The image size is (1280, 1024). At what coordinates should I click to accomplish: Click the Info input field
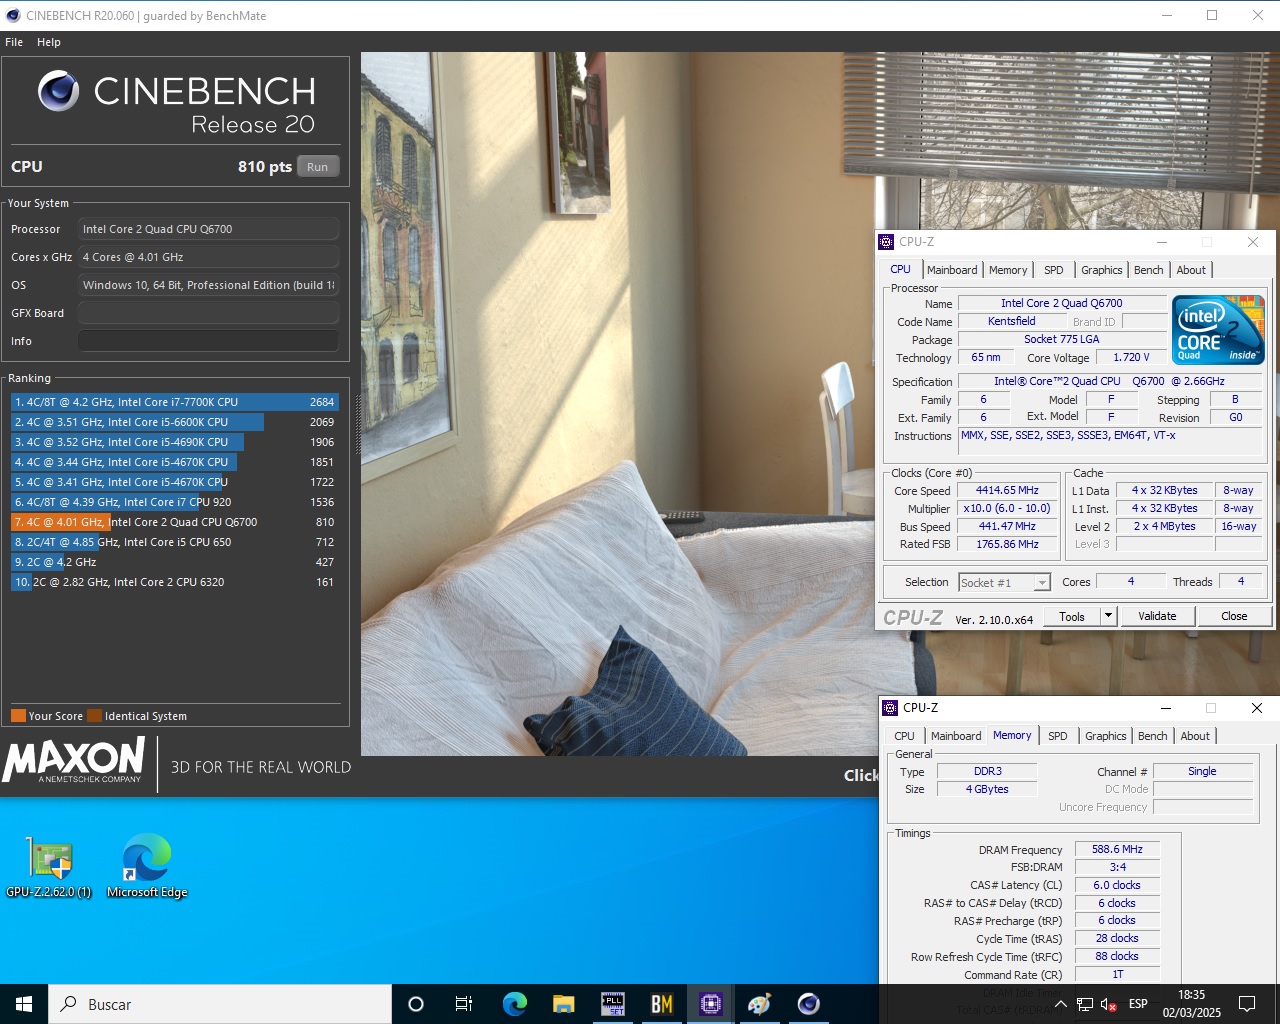(x=208, y=341)
